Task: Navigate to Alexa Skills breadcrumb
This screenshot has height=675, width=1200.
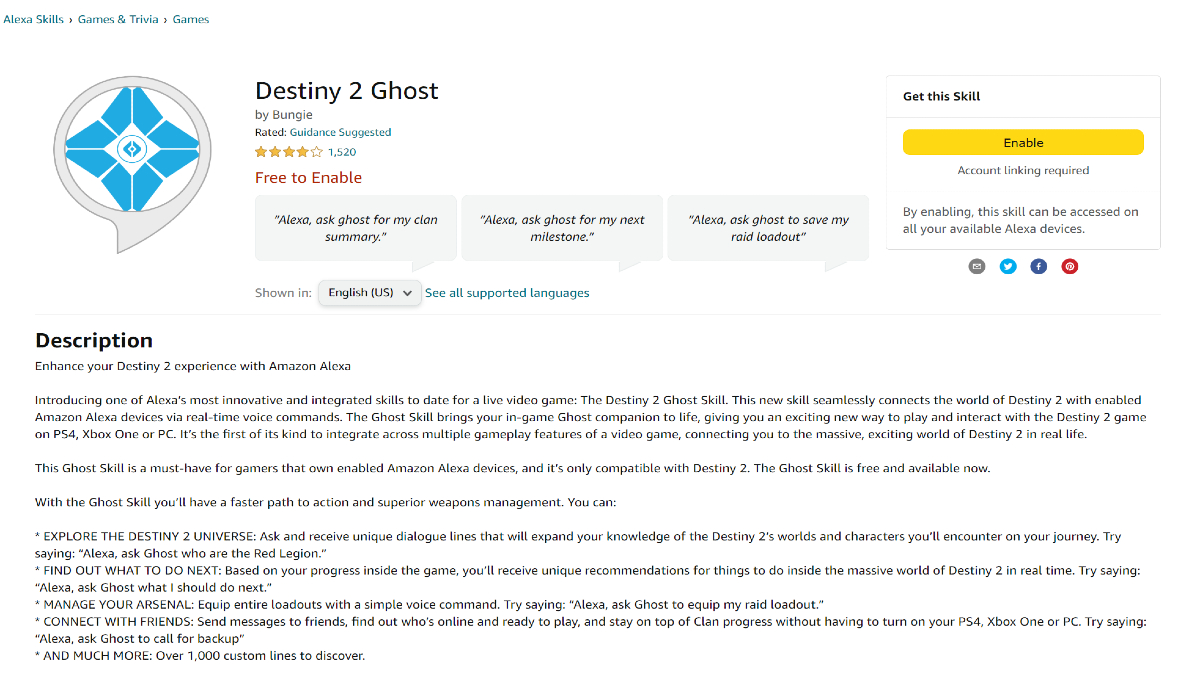Action: pos(33,18)
